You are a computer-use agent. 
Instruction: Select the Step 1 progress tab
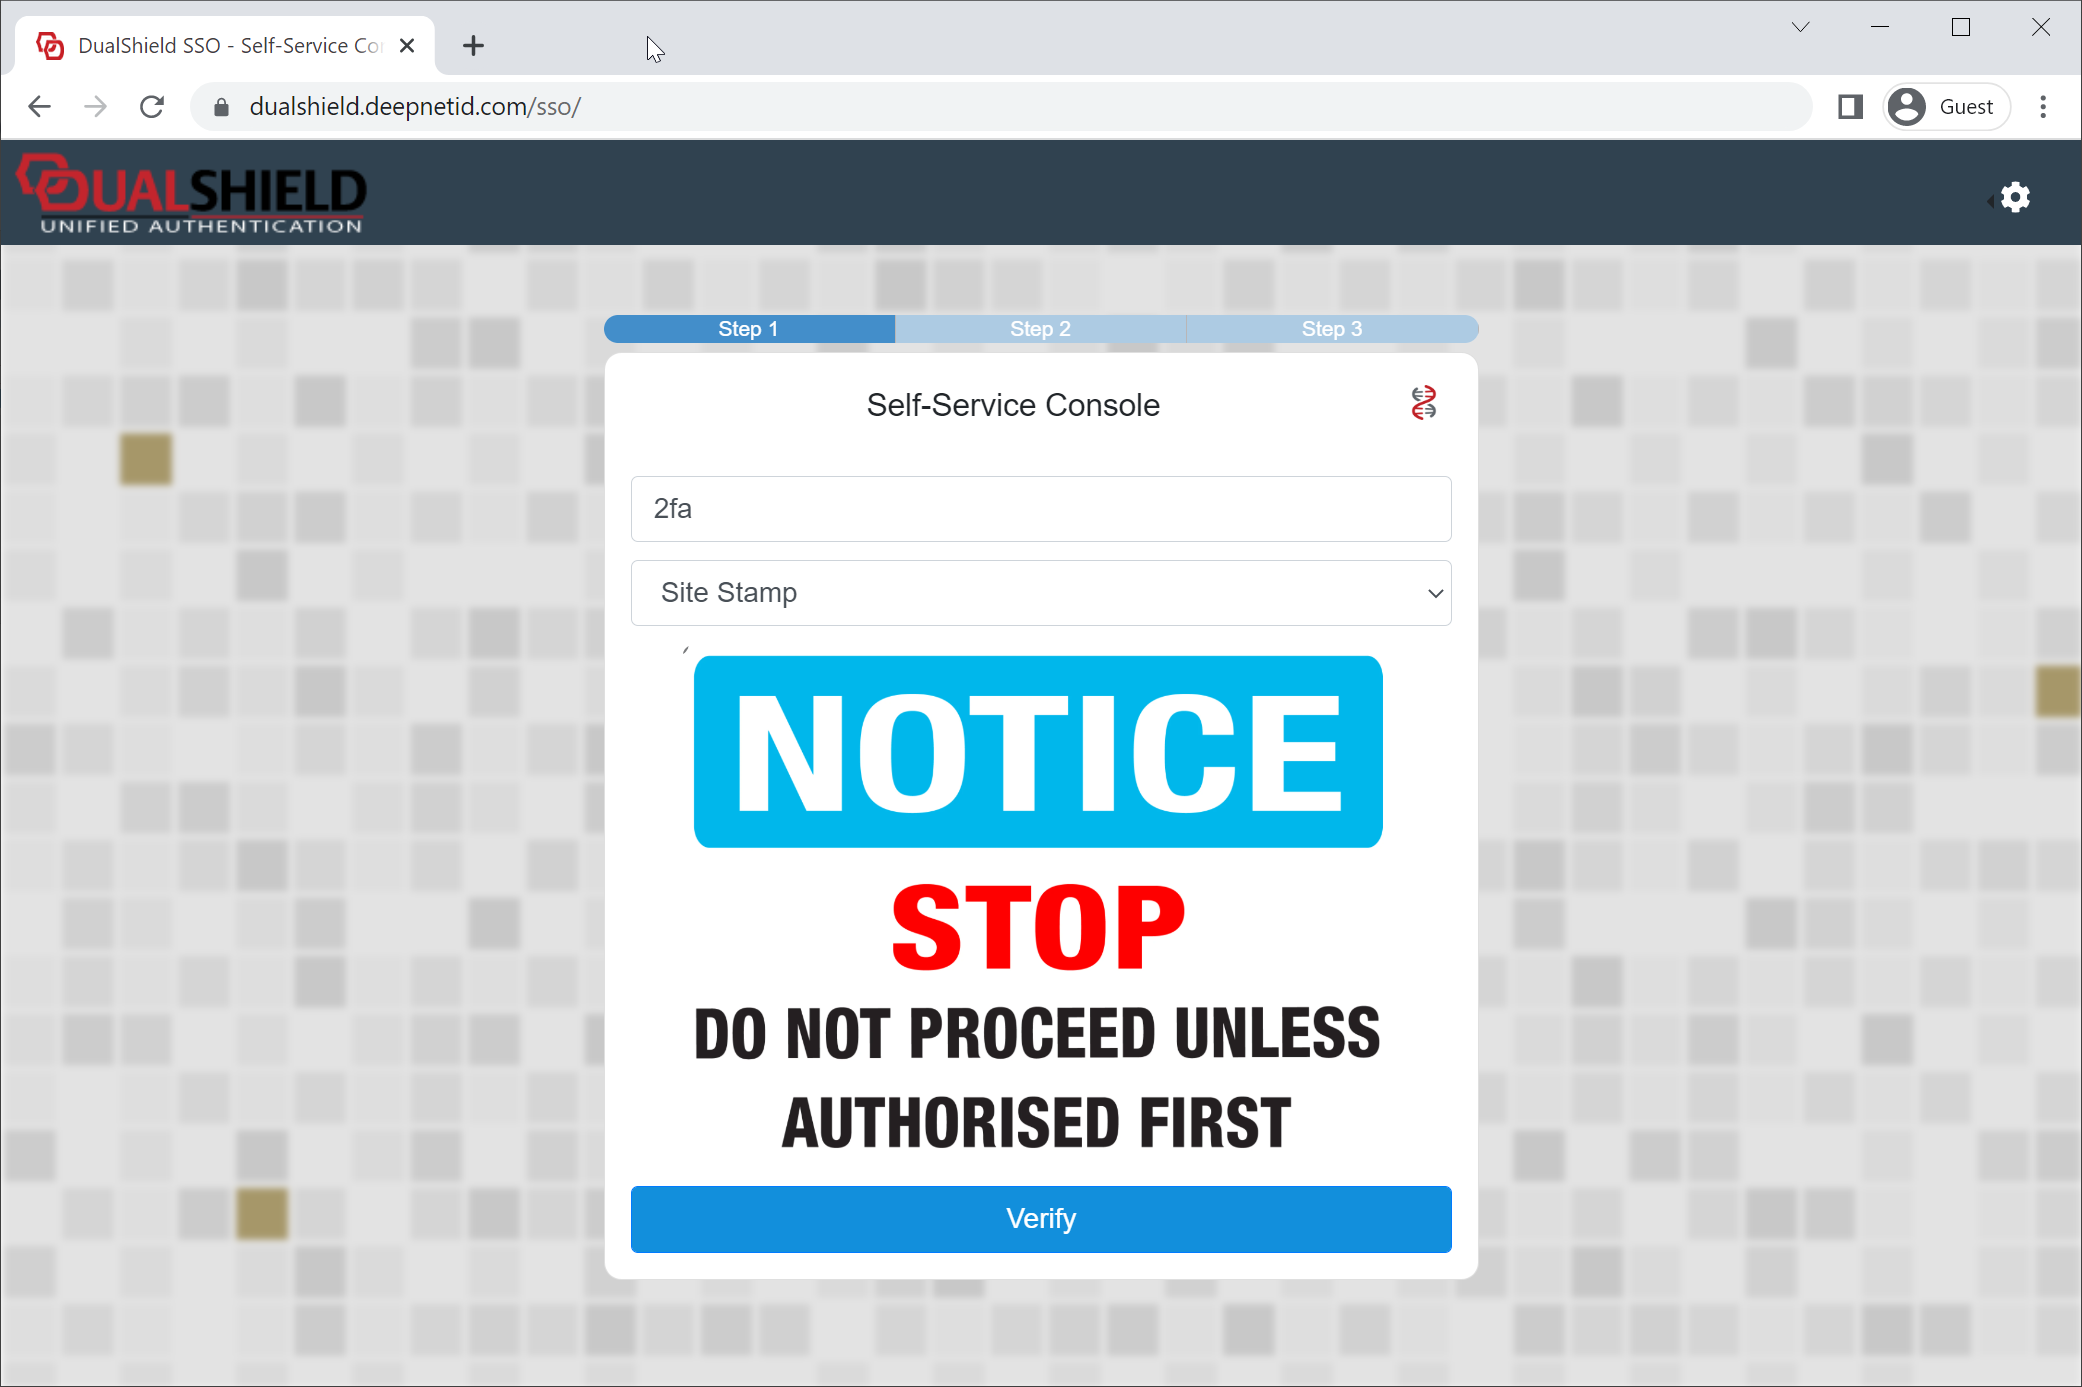748,329
